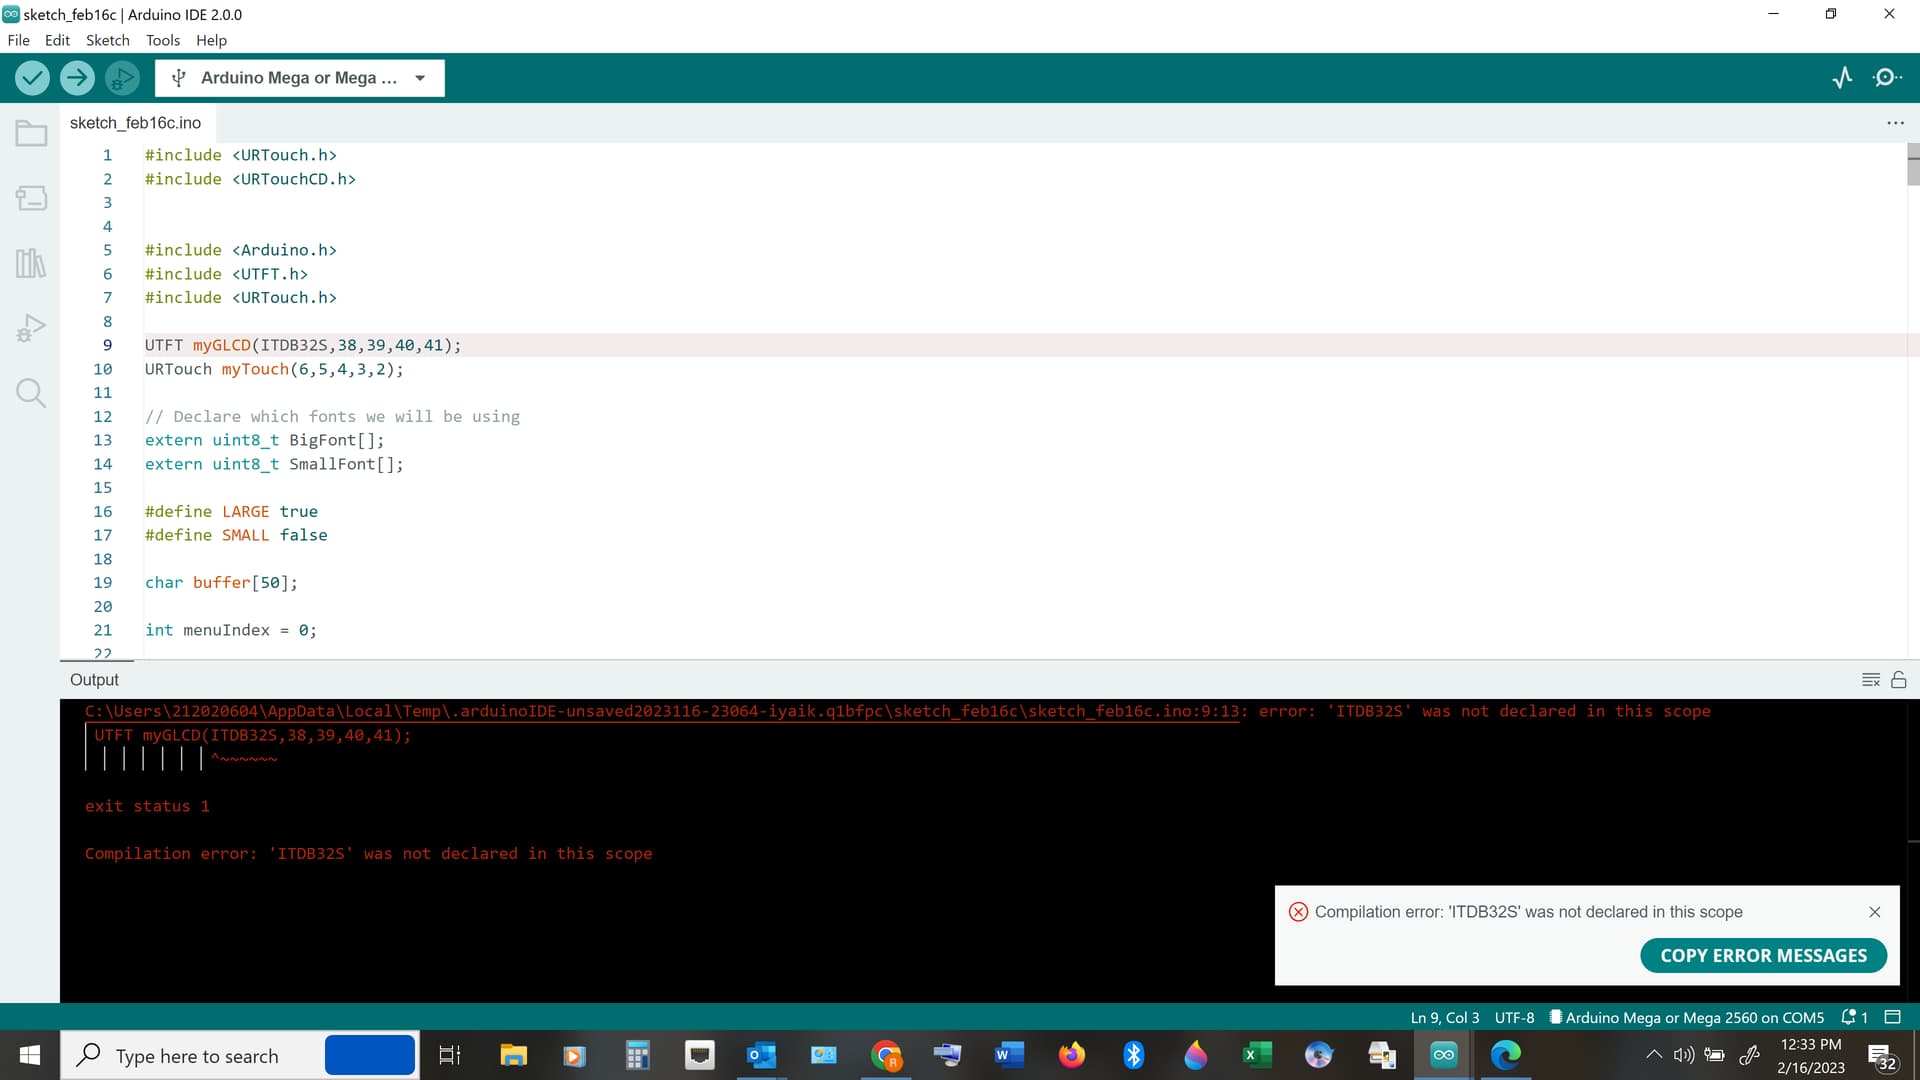Open the Sketch menu
The width and height of the screenshot is (1920, 1080).
coord(107,40)
